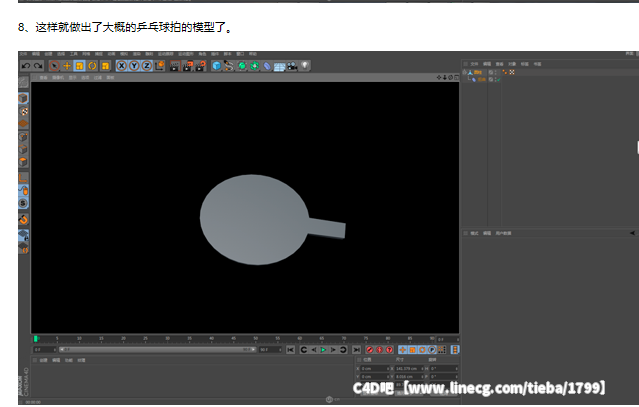Toggle the Y axis lock
Image resolution: width=639 pixels, height=407 pixels.
tap(134, 66)
